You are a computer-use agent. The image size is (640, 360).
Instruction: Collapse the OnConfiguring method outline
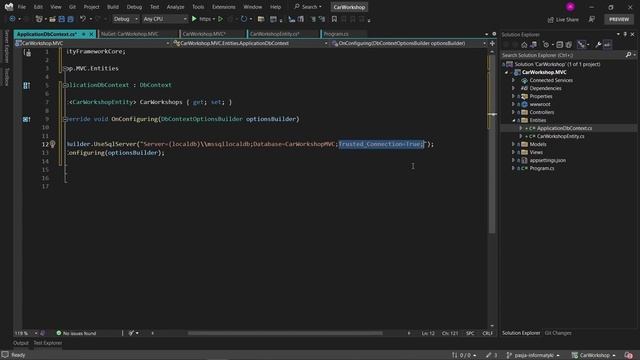65,119
